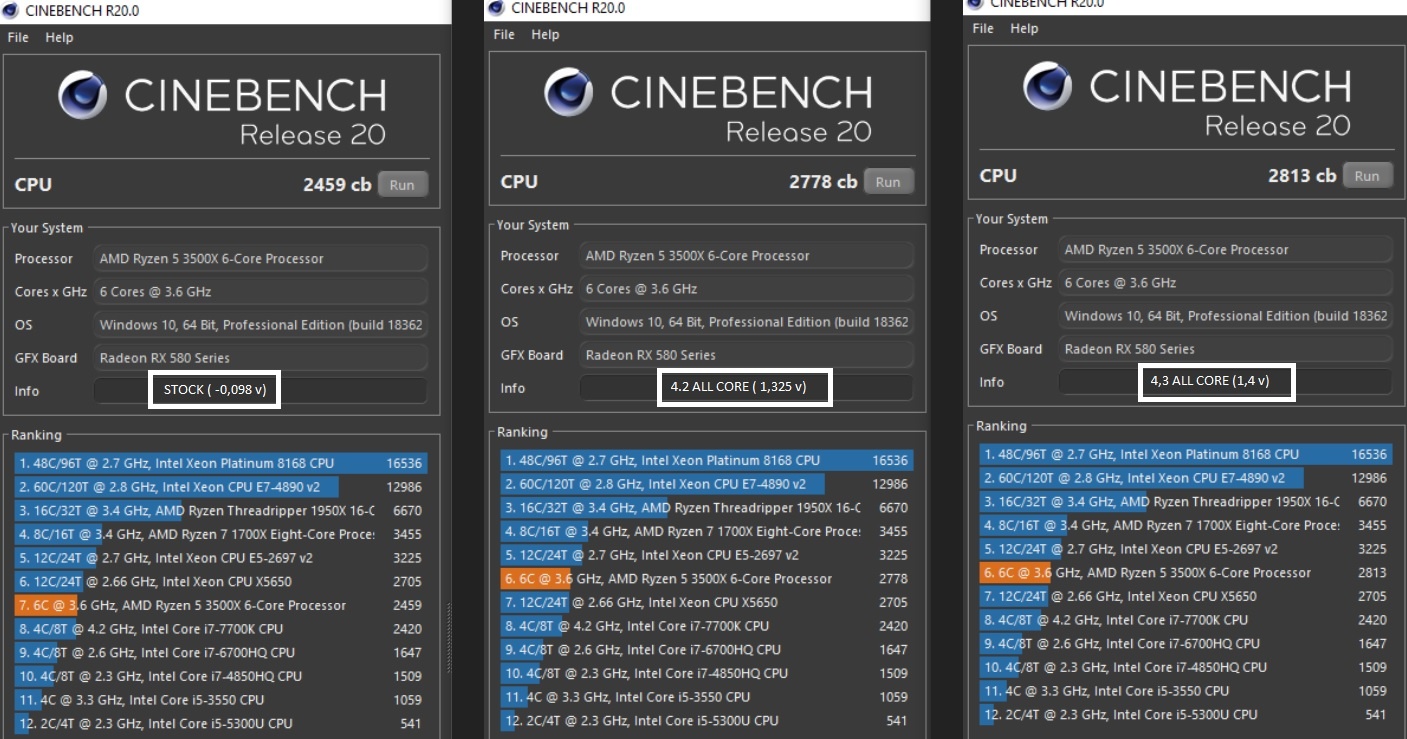Image resolution: width=1407 pixels, height=739 pixels.
Task: Select the Ryzen 7 1700X ranking row in the 2813 cb window
Action: point(1185,525)
